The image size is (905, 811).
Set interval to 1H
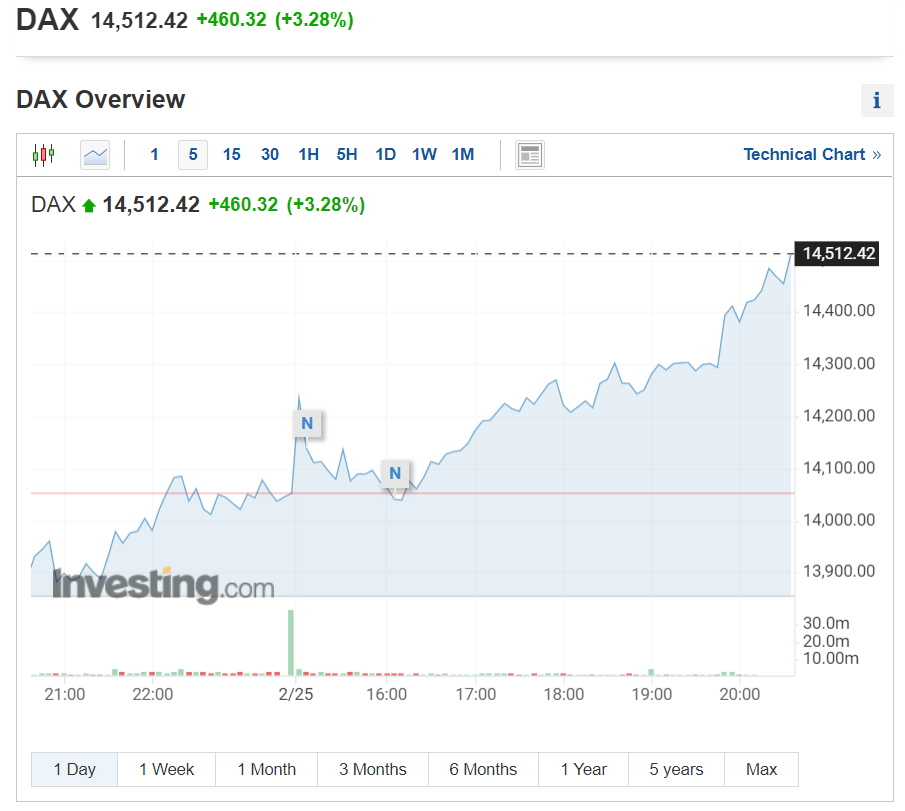click(308, 155)
